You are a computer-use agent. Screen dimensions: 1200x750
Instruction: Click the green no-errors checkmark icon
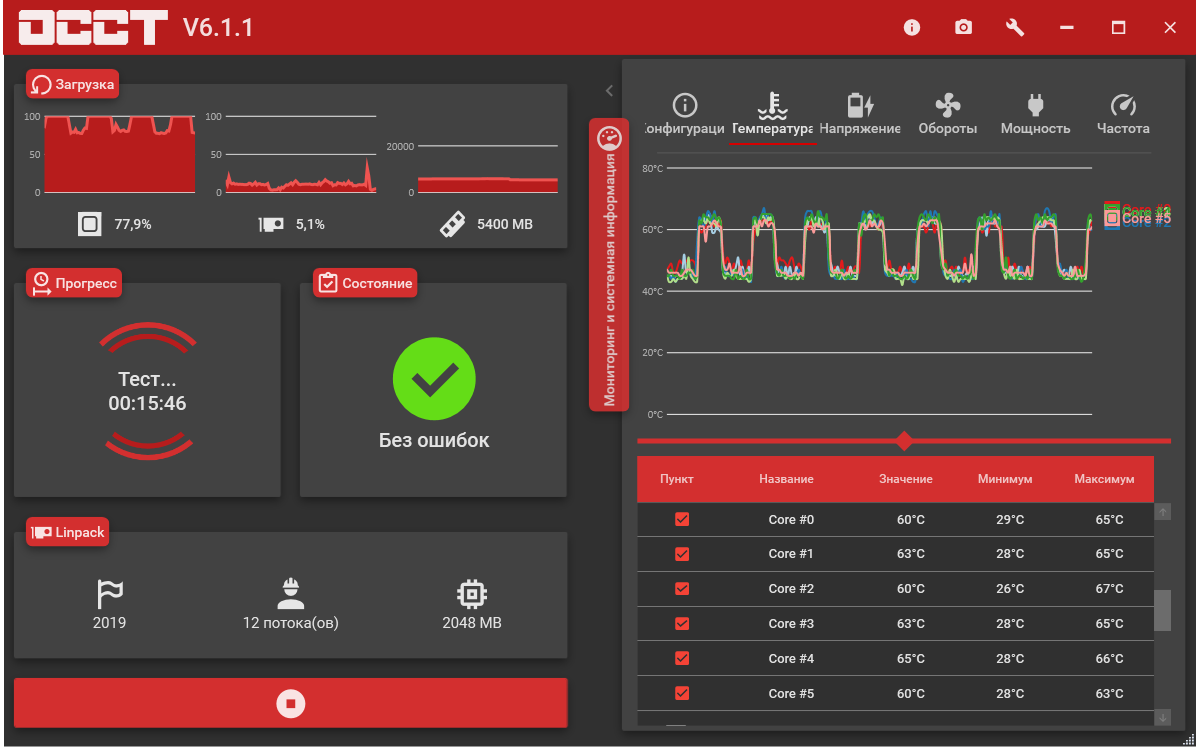click(x=434, y=377)
